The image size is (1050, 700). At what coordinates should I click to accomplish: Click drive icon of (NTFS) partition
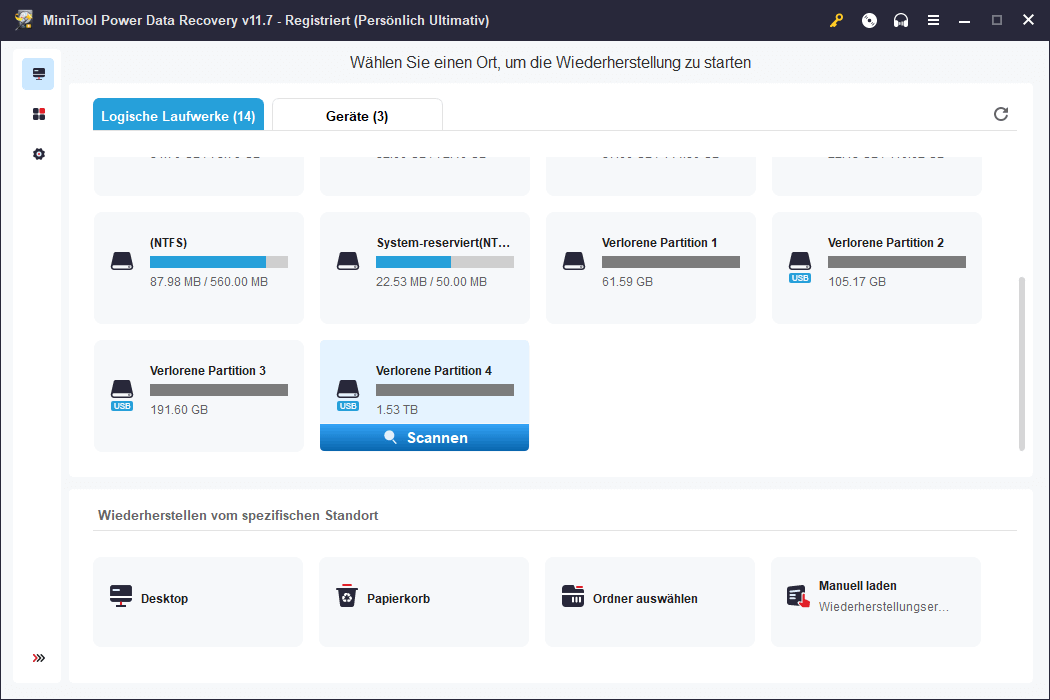122,261
